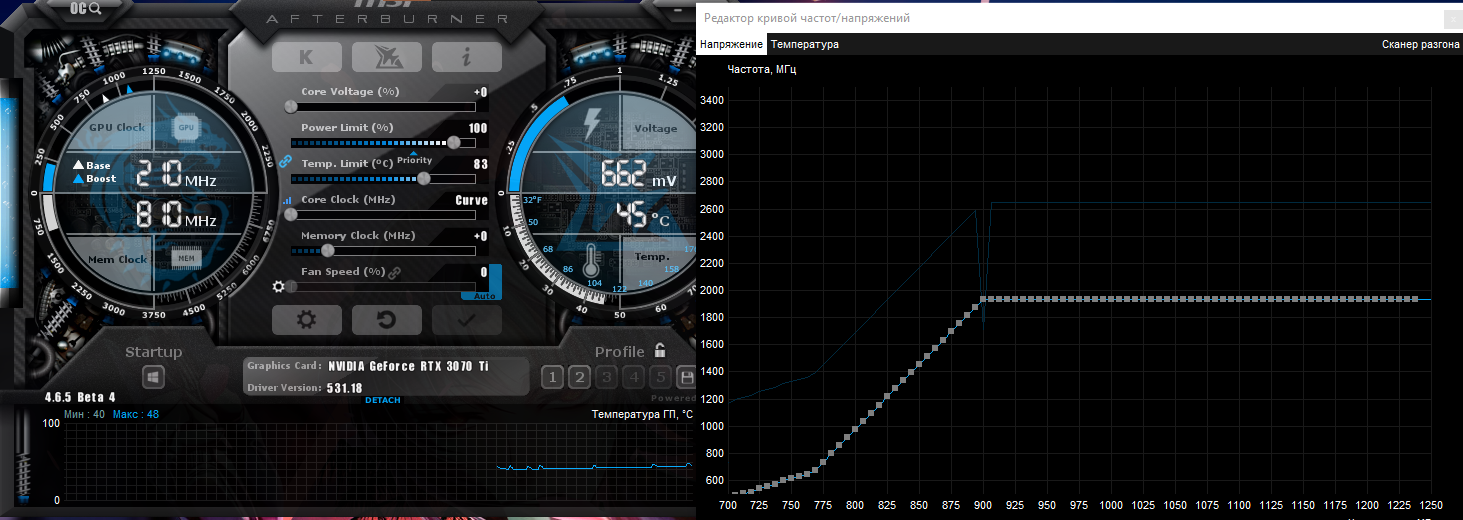Screen dimensions: 1463x520
Task: Click the Core Voltage slider handle
Action: point(292,106)
